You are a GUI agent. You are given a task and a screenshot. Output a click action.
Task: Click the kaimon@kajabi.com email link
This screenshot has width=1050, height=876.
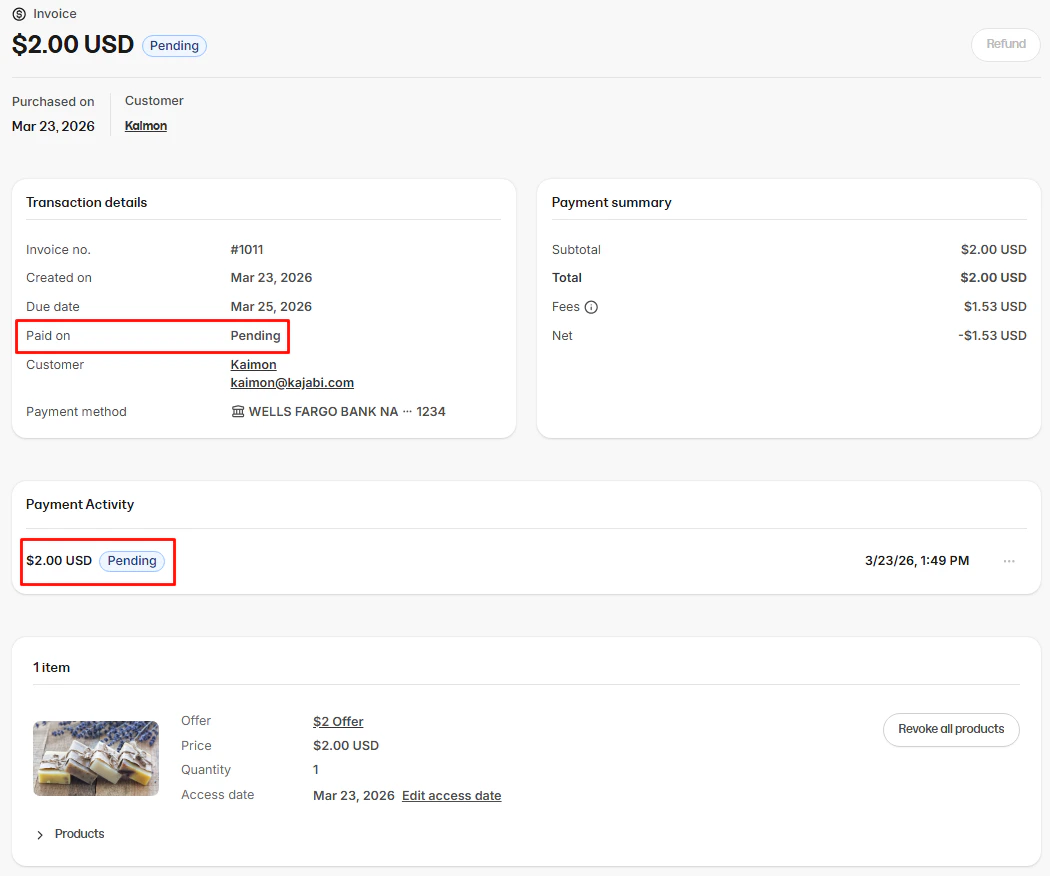click(x=292, y=382)
